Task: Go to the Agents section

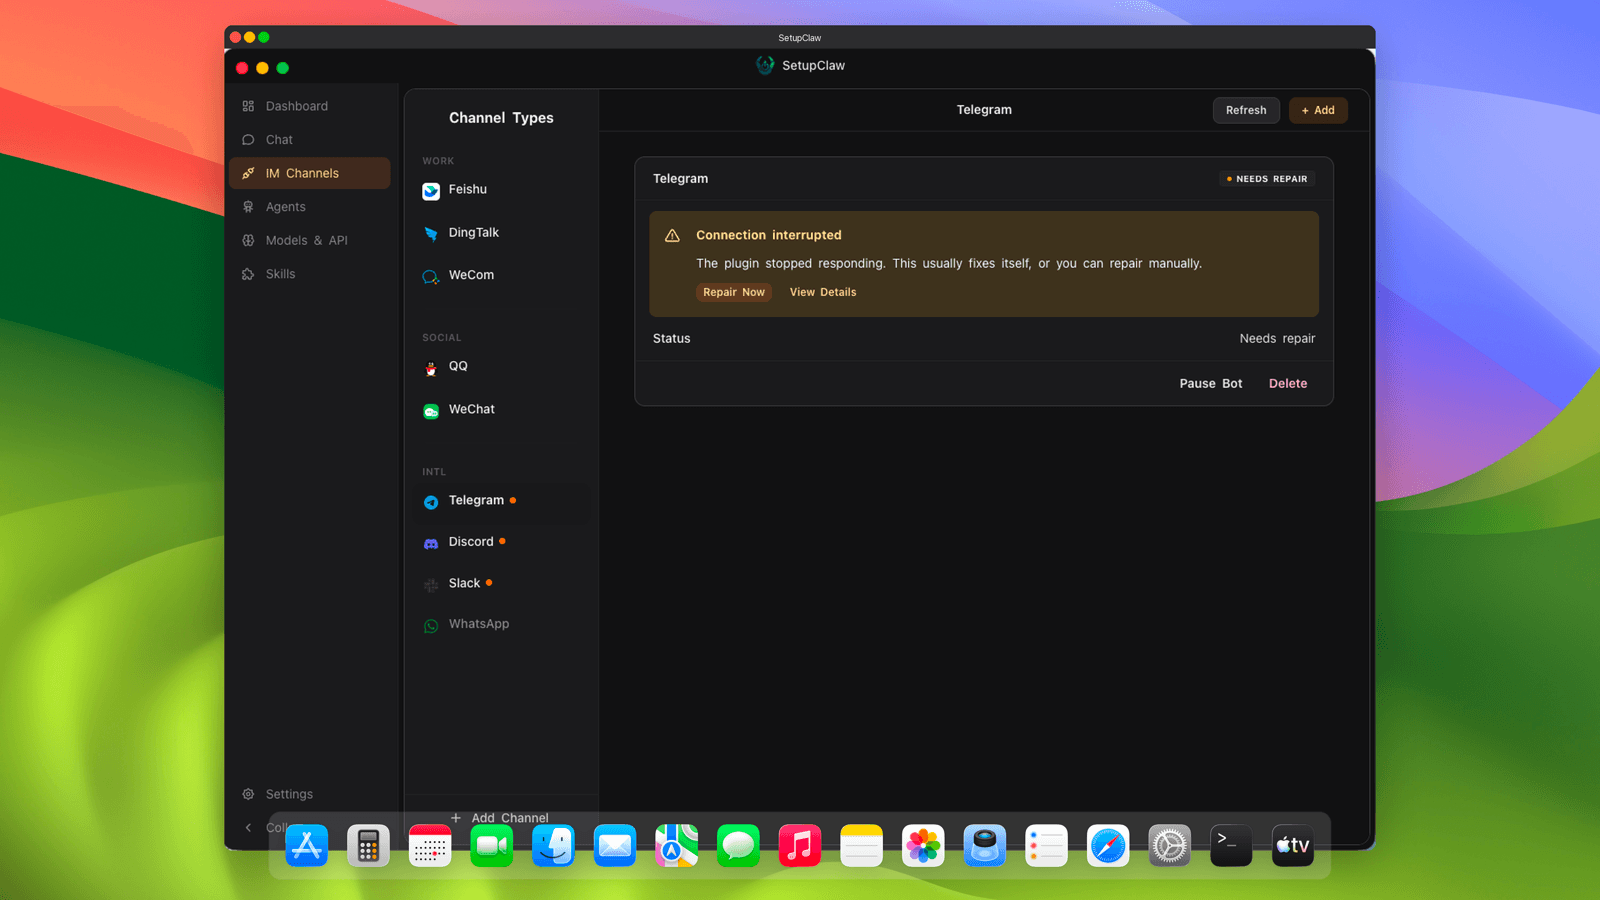Action: [x=309, y=207]
